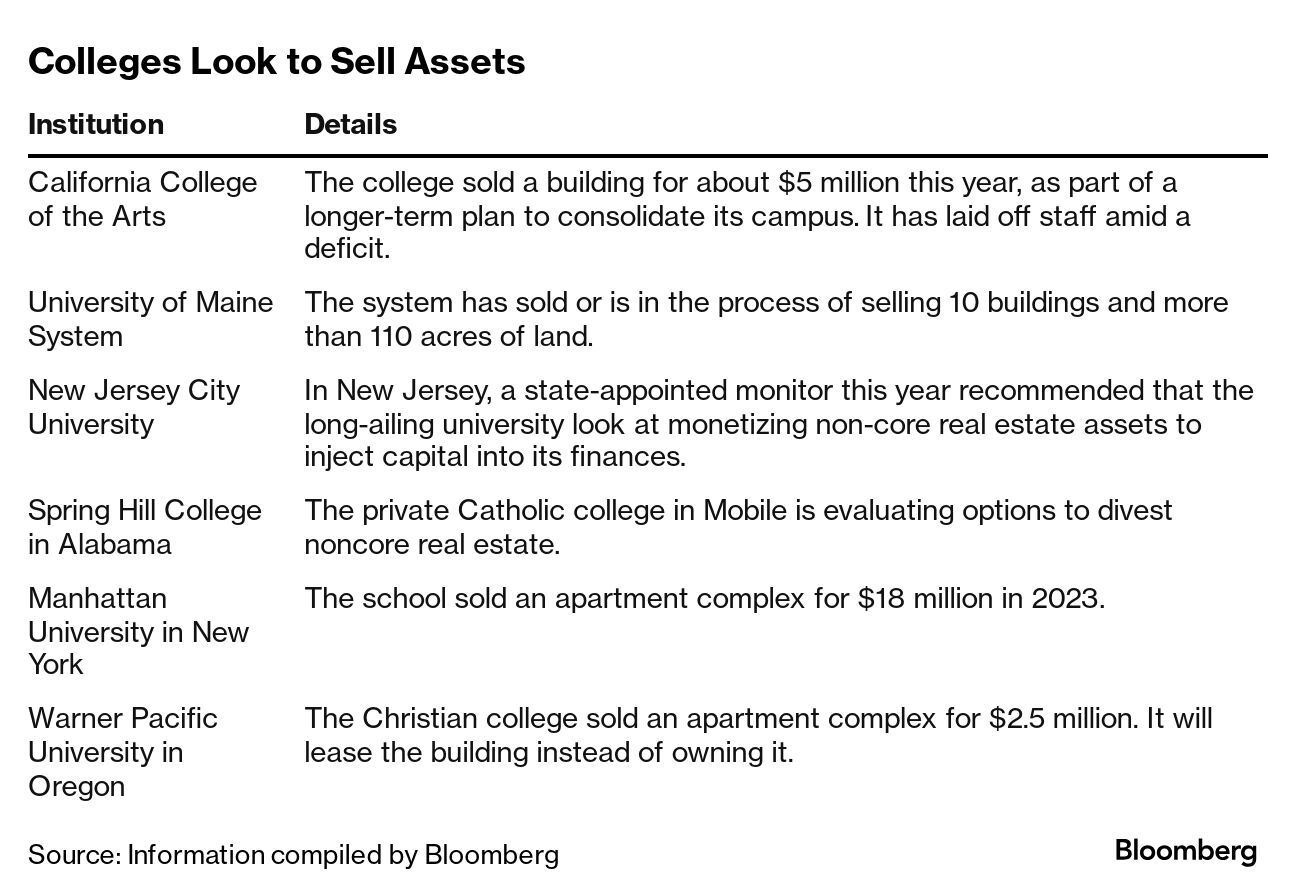This screenshot has width=1296, height=896.
Task: Click the Christian college lease details text
Action: tap(758, 735)
